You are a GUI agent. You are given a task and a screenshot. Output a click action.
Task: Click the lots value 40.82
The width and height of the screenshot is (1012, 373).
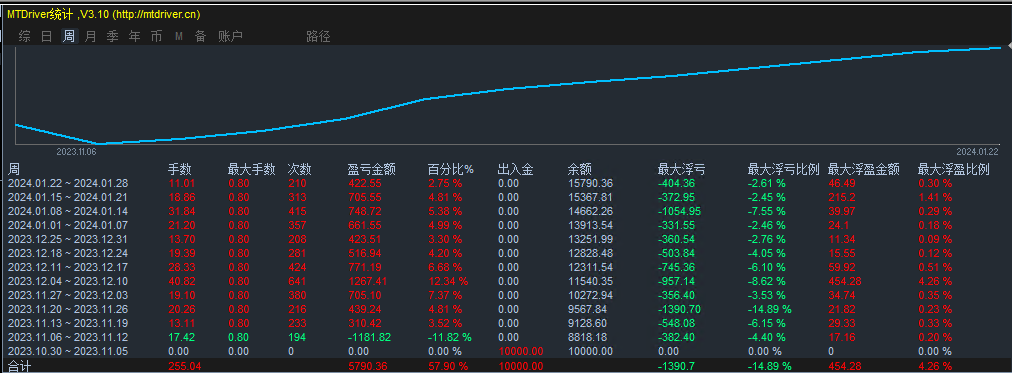tap(181, 281)
